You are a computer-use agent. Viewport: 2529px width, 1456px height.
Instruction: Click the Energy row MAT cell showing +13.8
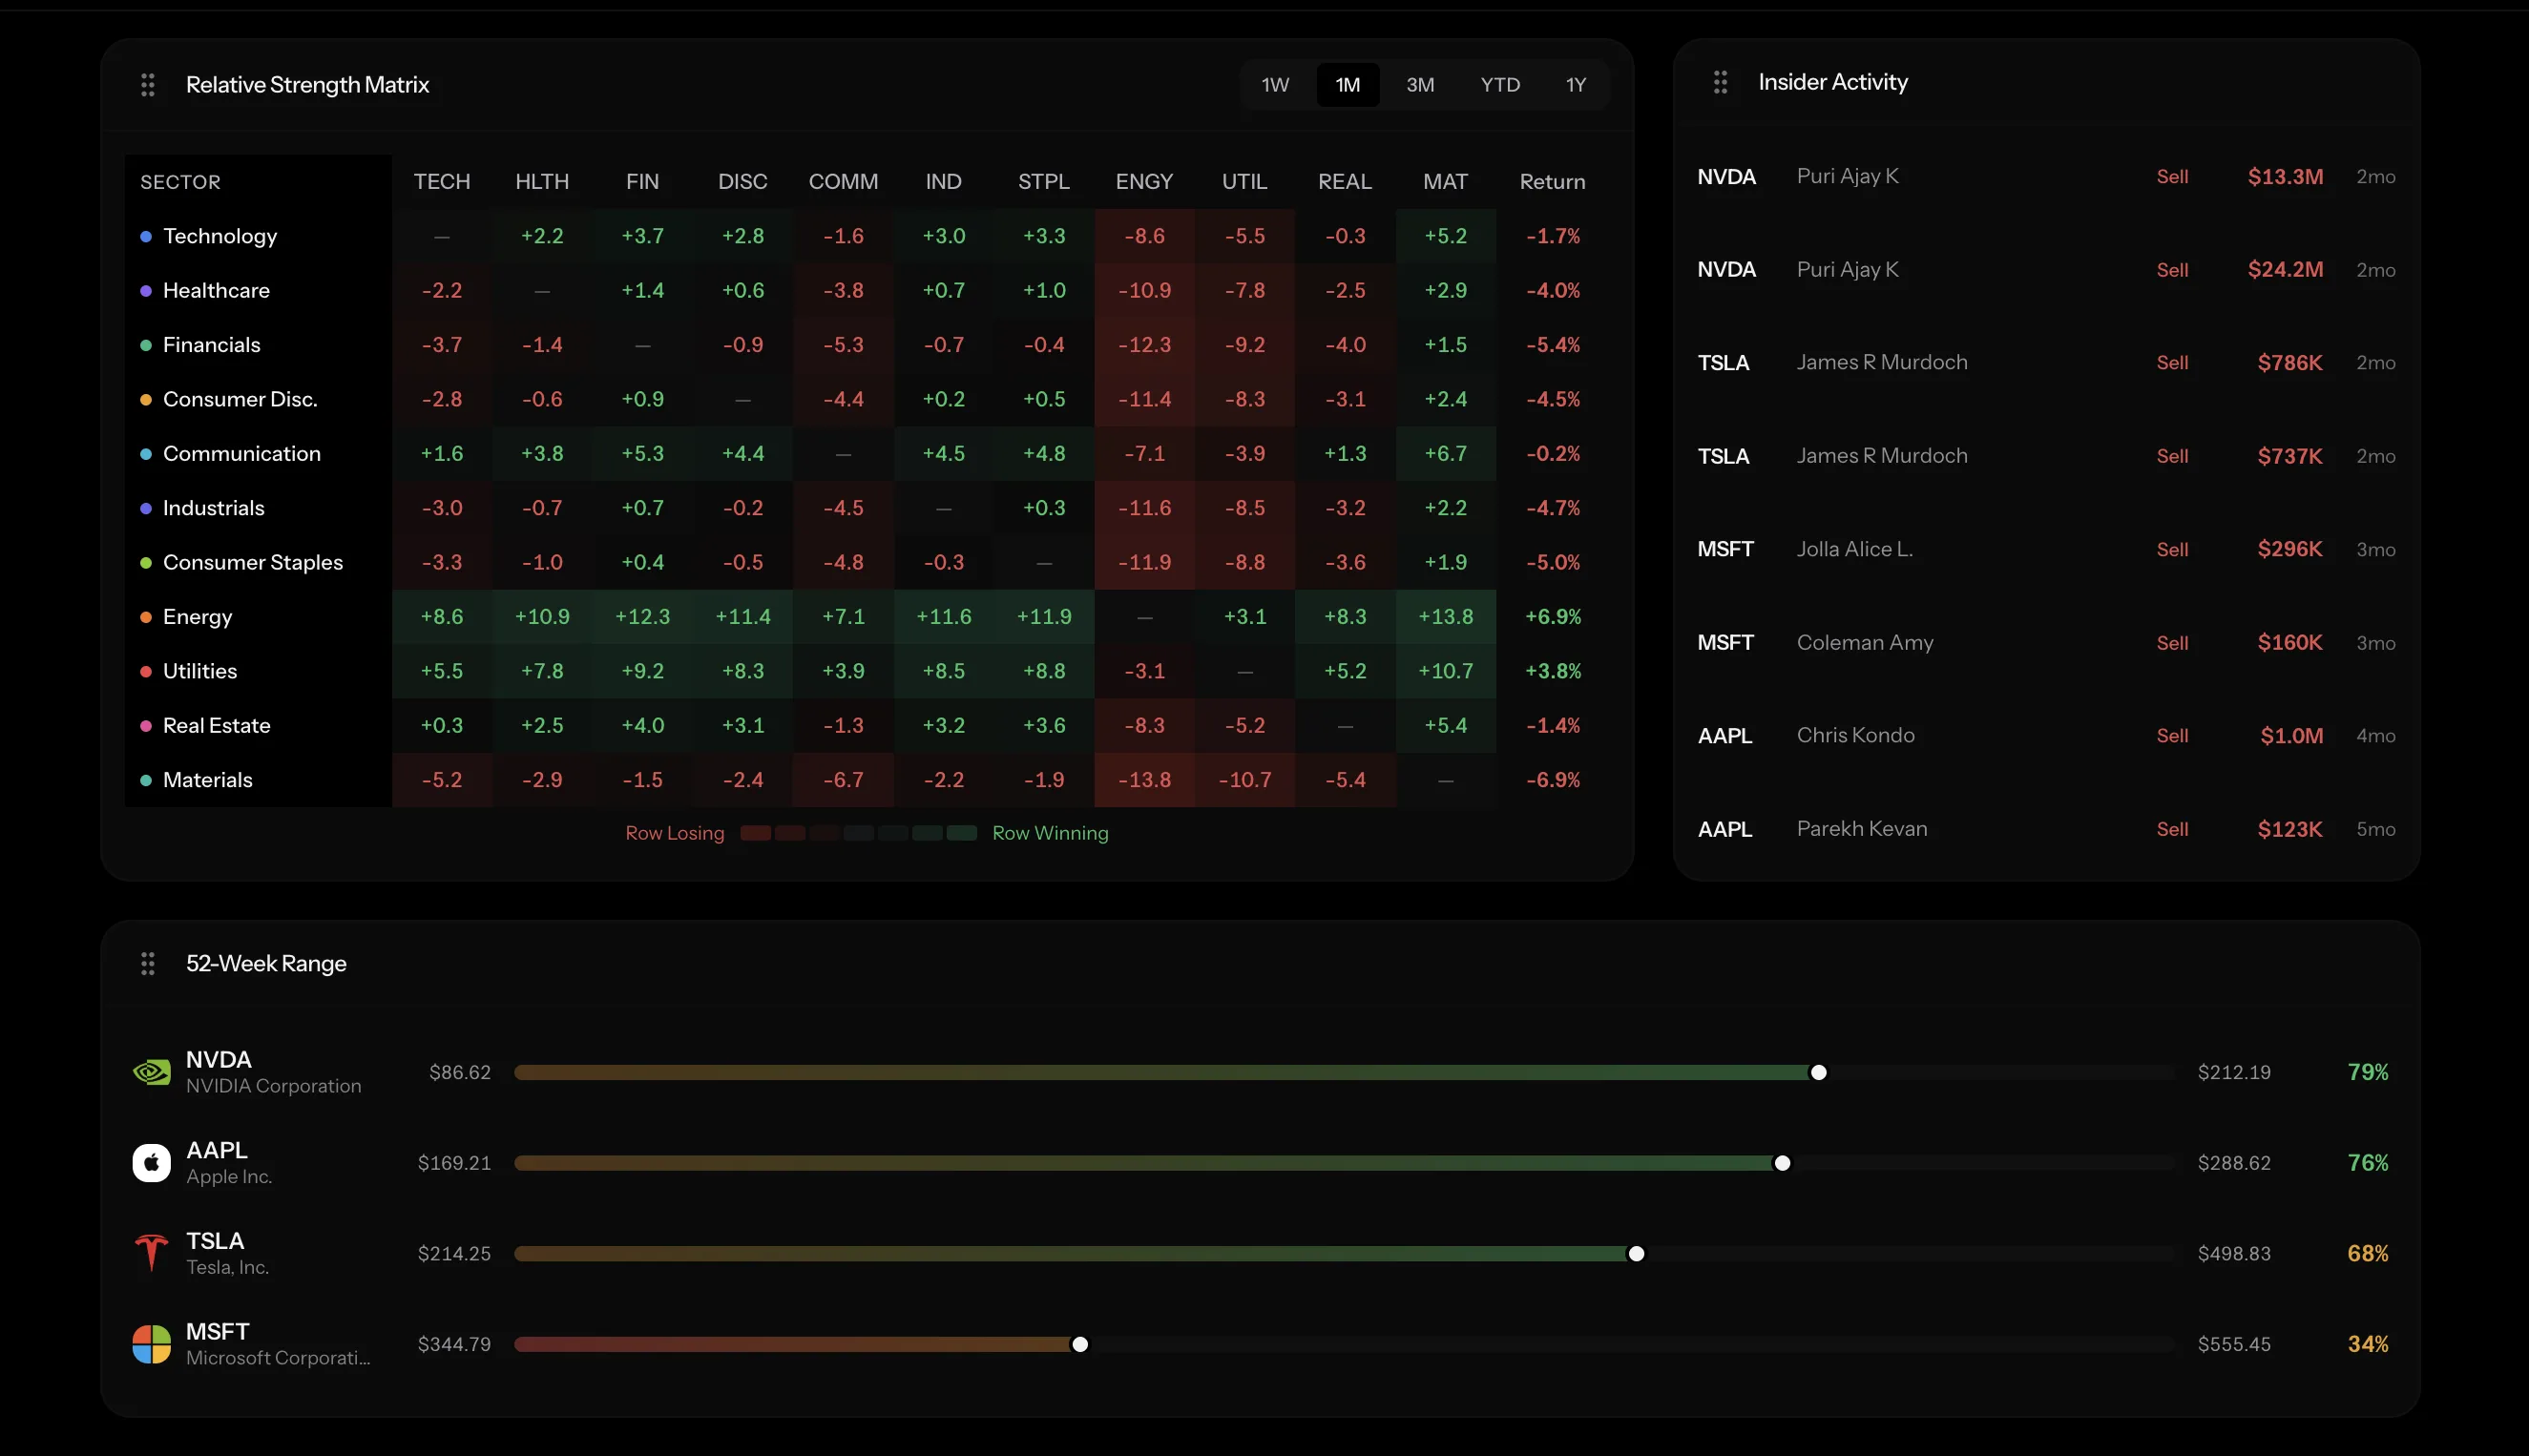point(1445,617)
